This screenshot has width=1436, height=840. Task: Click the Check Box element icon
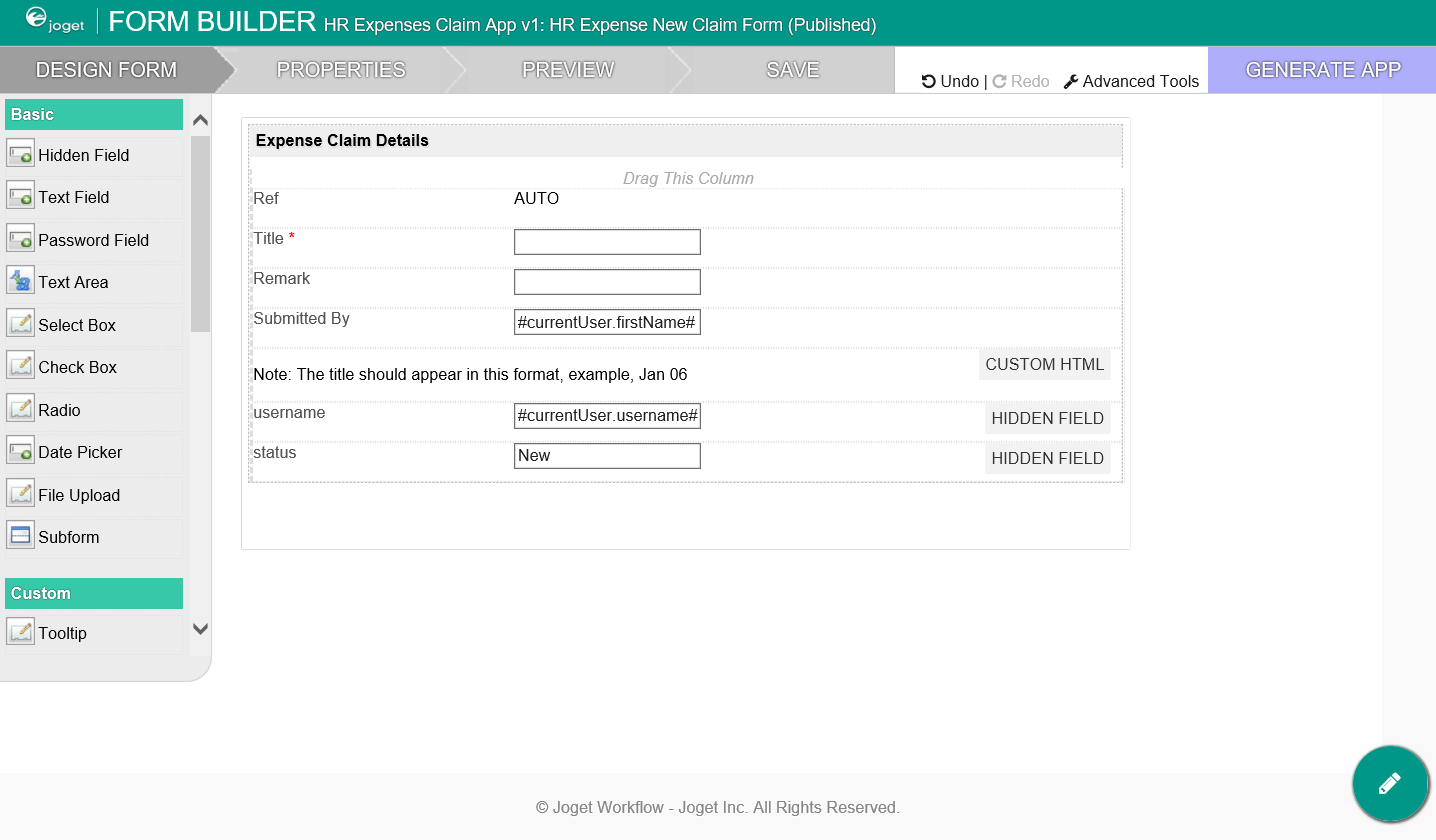pyautogui.click(x=20, y=366)
